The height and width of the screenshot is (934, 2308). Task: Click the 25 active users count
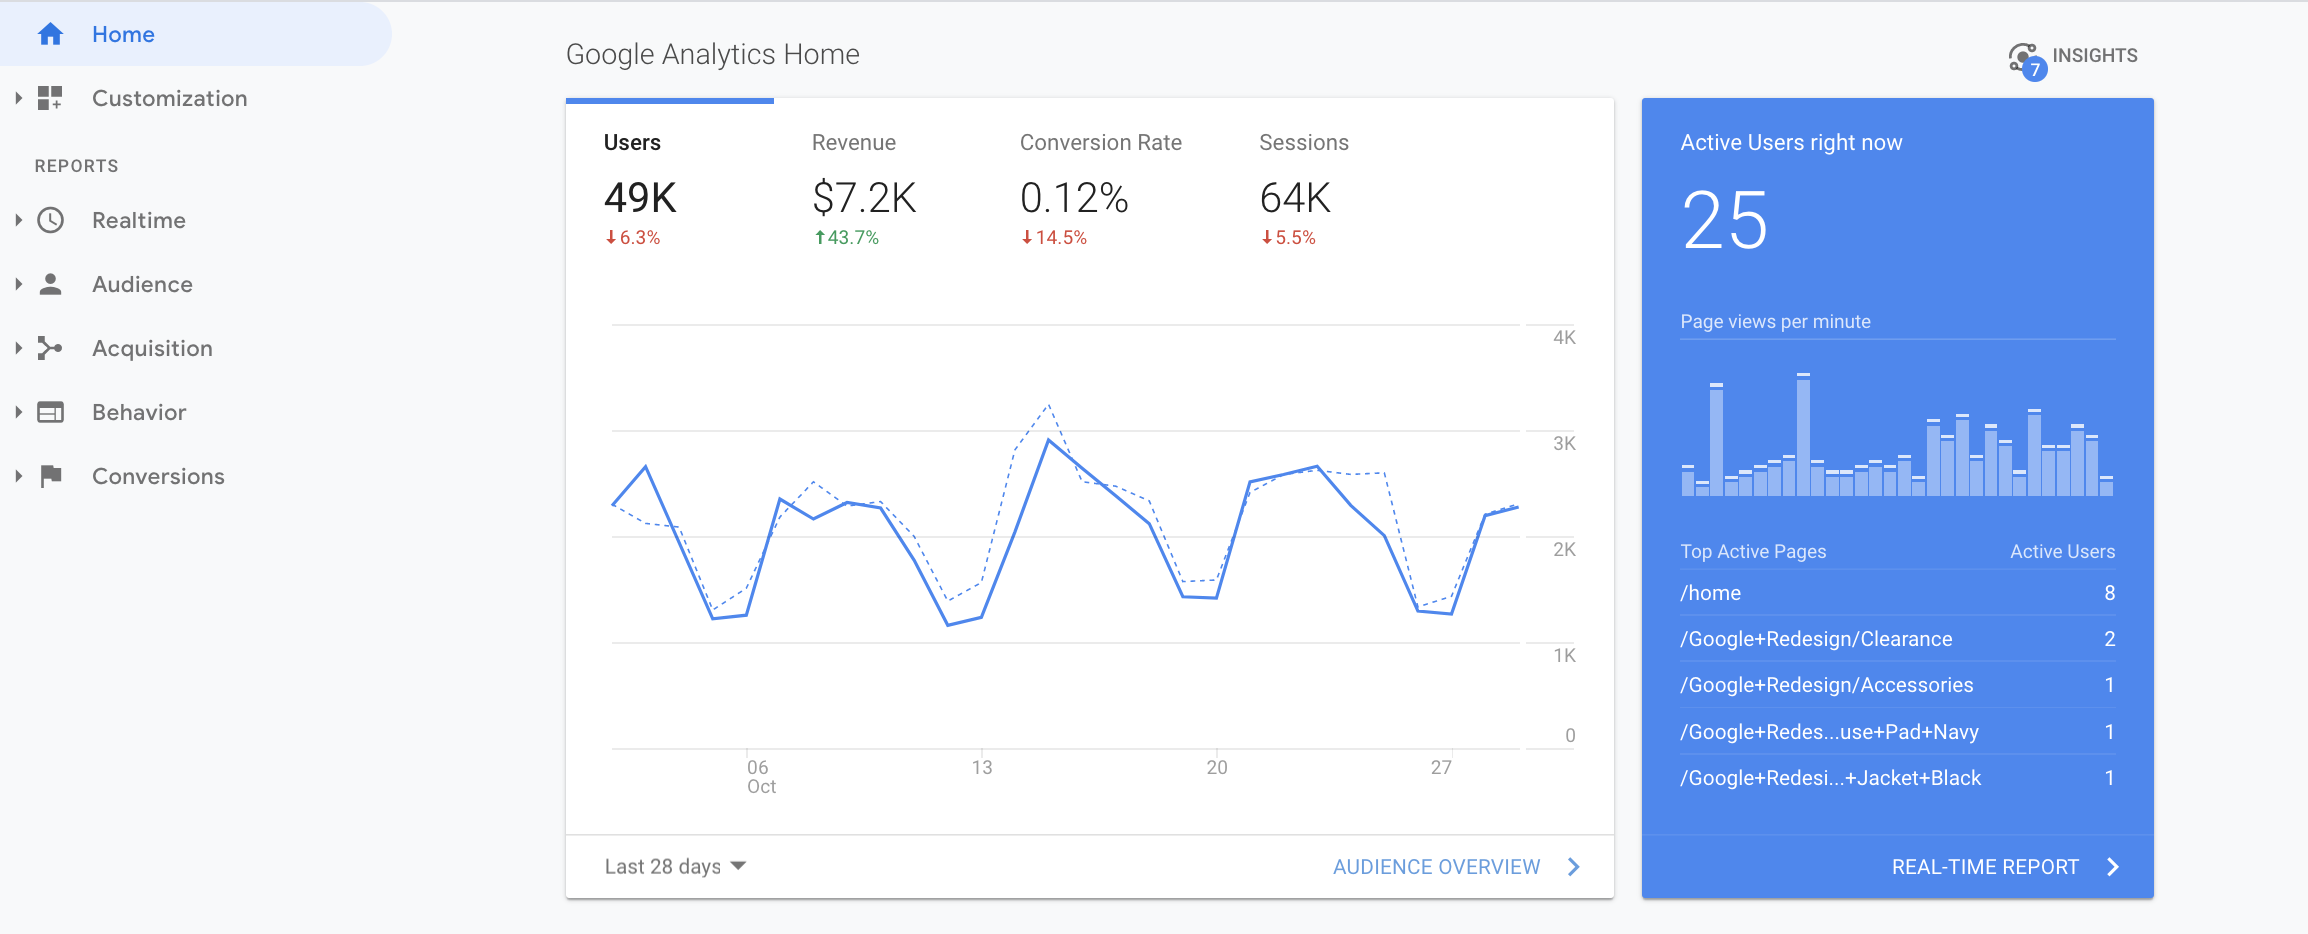coord(1725,220)
